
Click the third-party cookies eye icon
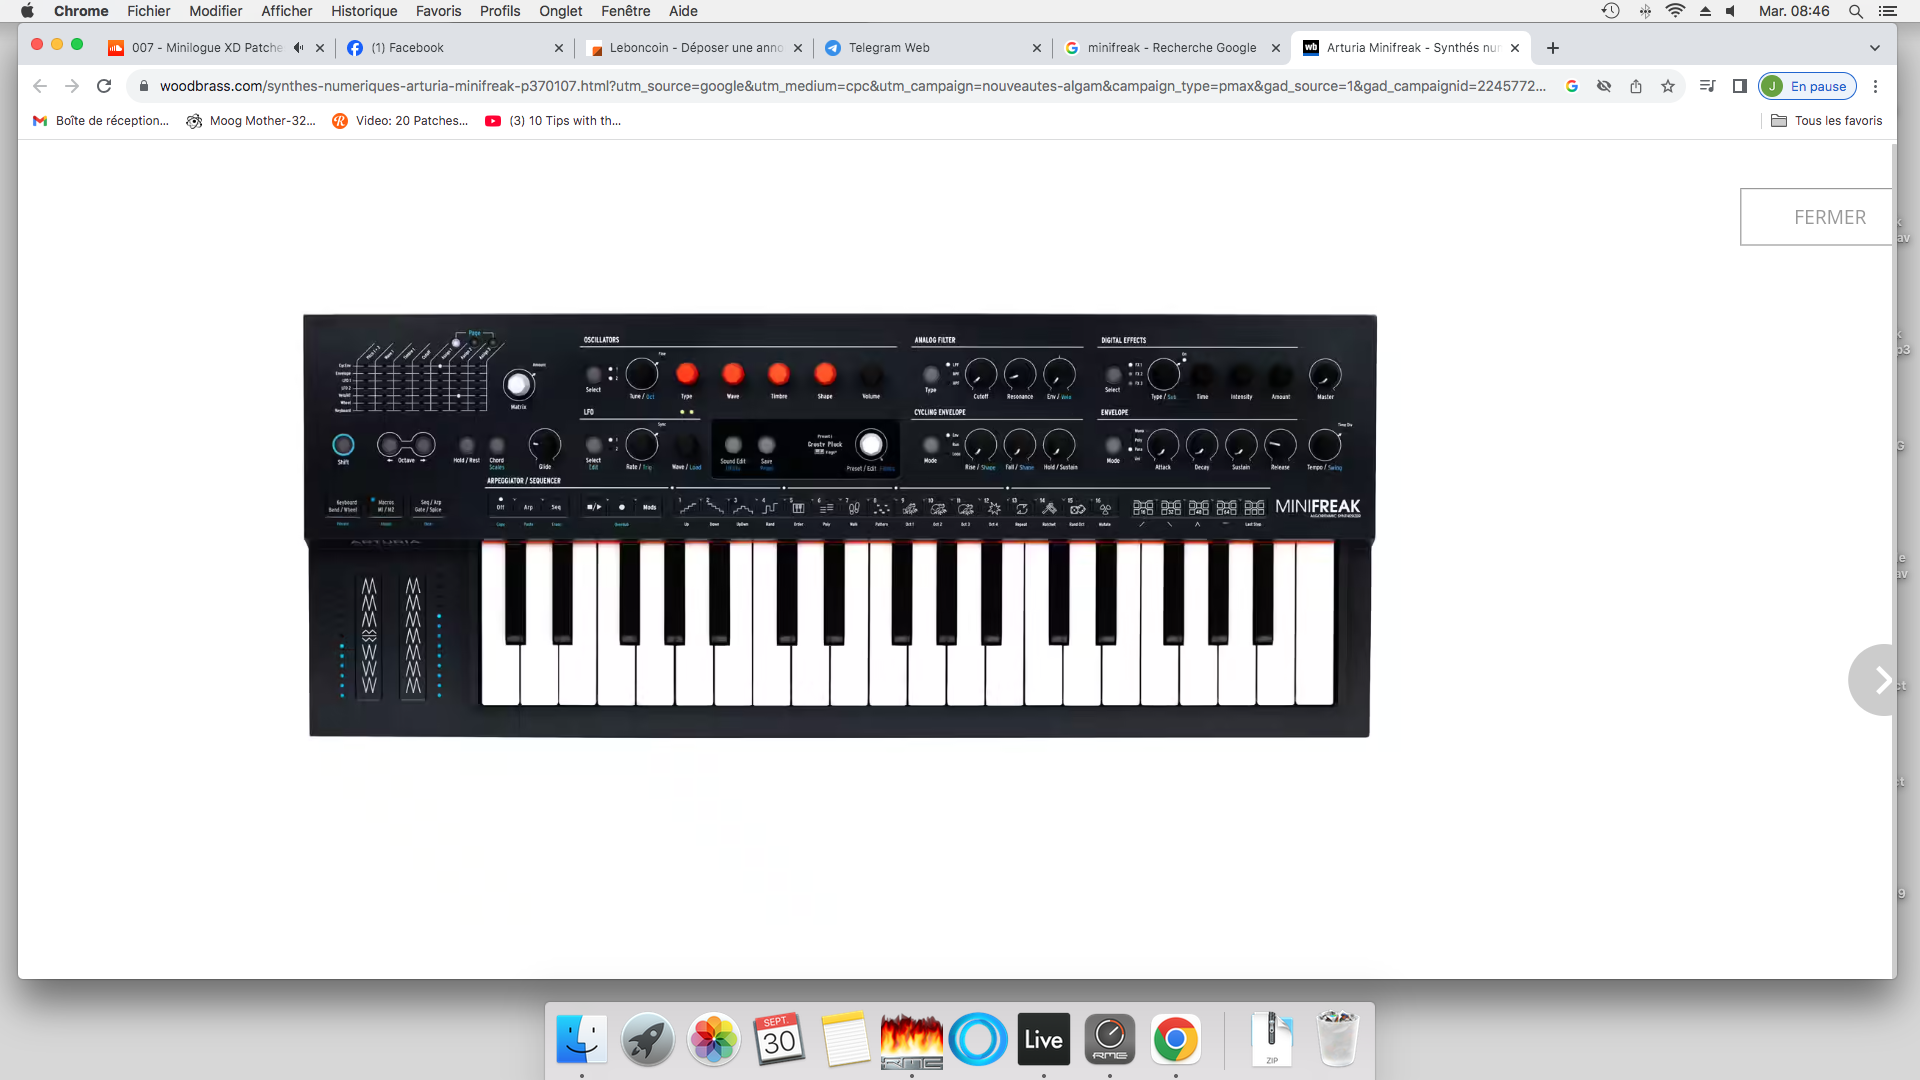[1604, 86]
